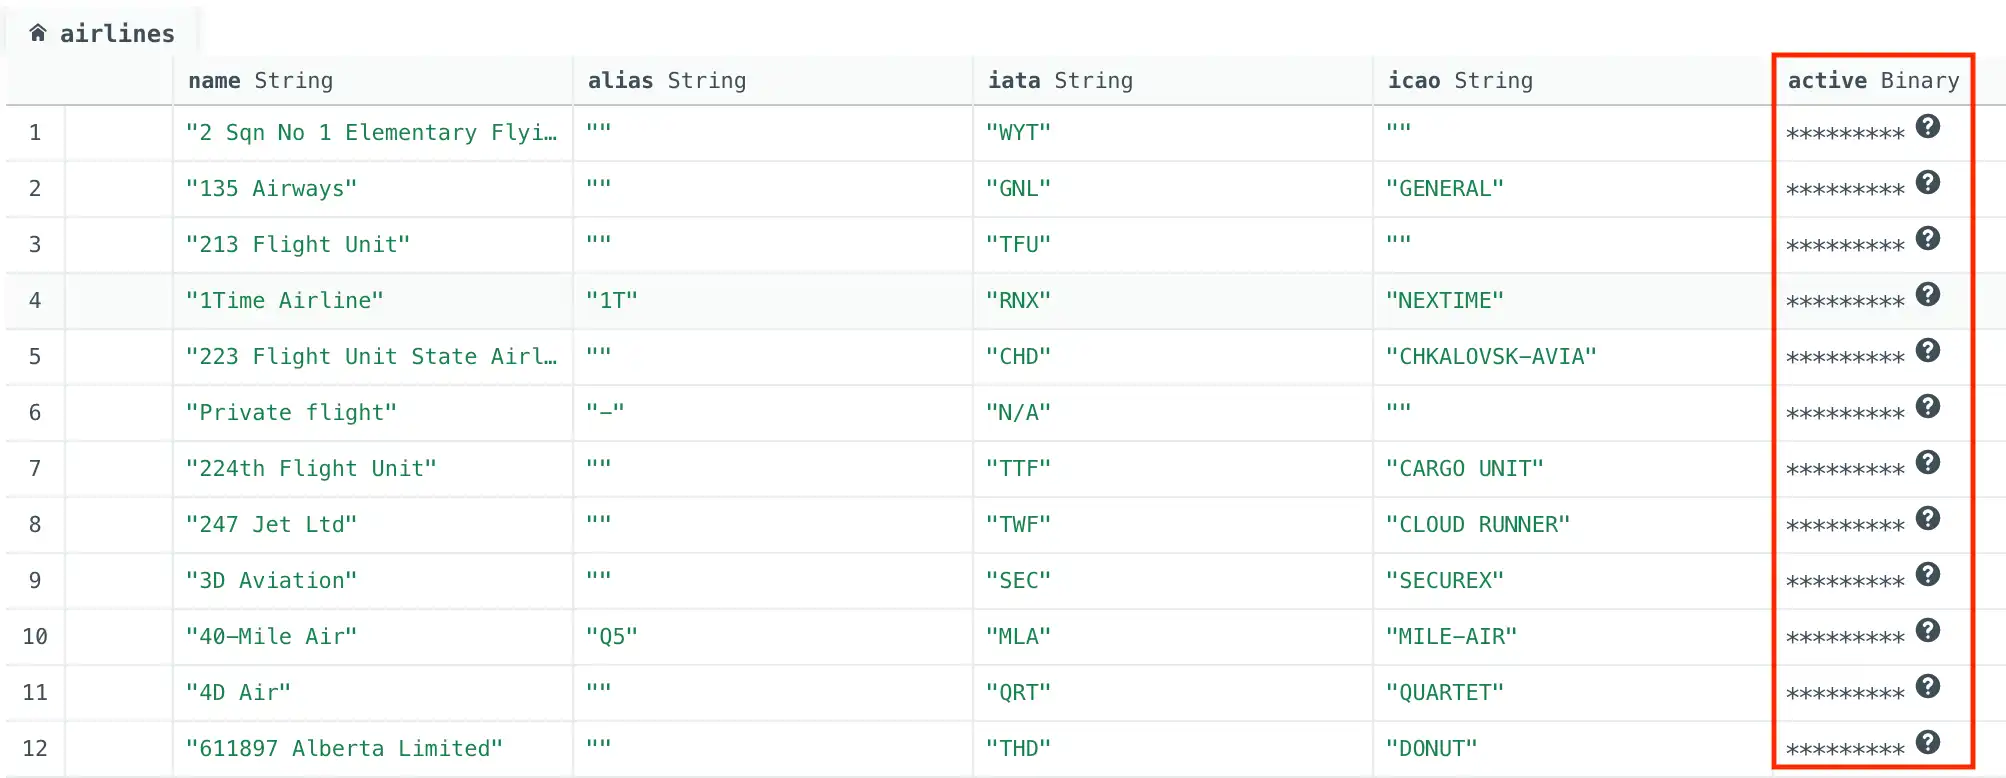Click the "CHKALOVSK-AVIA" icao cell
Image resolution: width=2006 pixels, height=778 pixels.
pos(1490,357)
